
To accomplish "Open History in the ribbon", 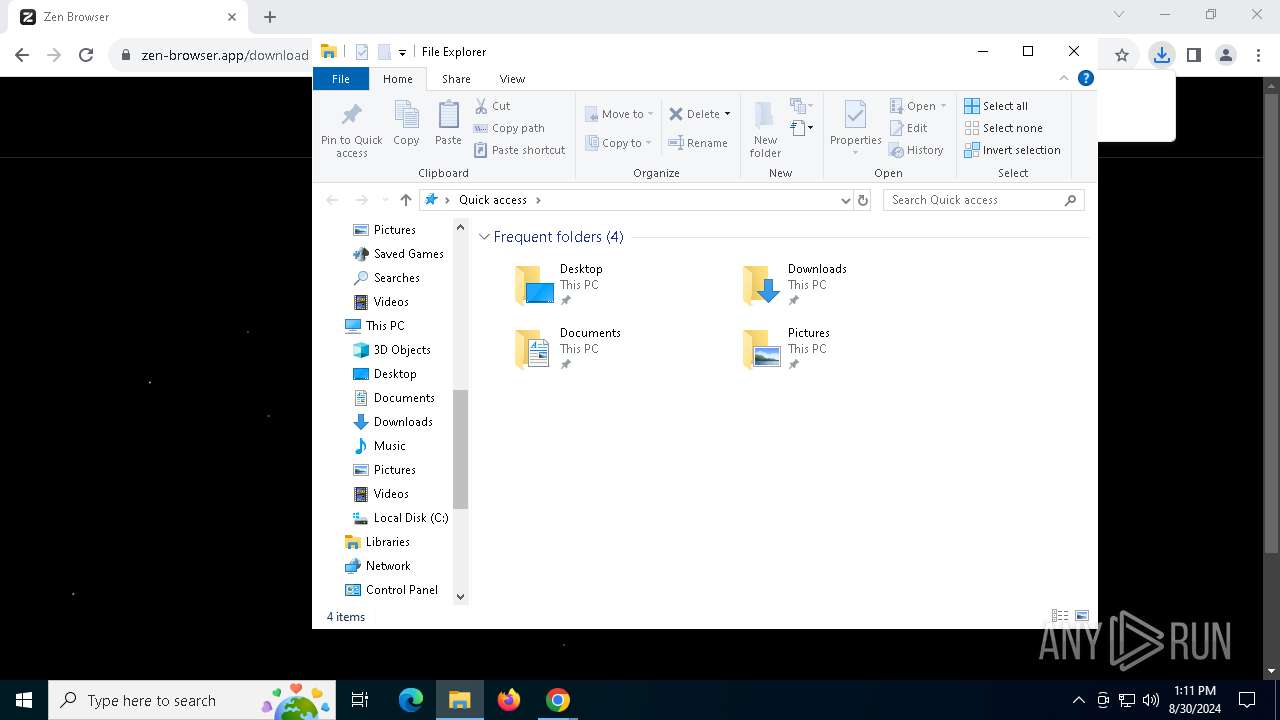I will (x=917, y=150).
